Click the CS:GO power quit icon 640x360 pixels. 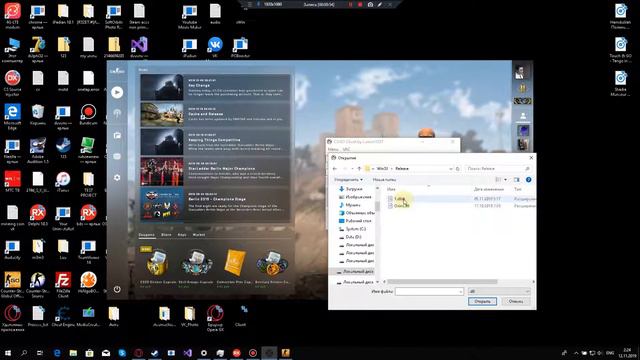117,289
